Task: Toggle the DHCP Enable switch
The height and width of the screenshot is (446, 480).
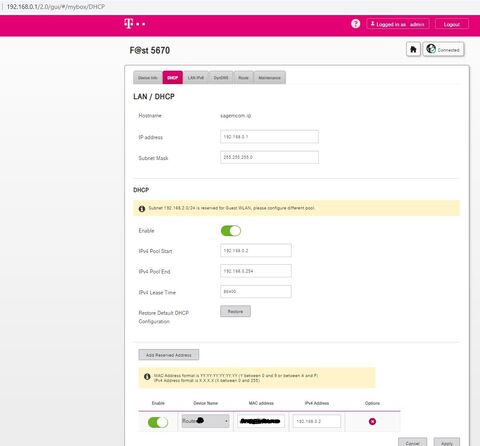Action: [231, 231]
